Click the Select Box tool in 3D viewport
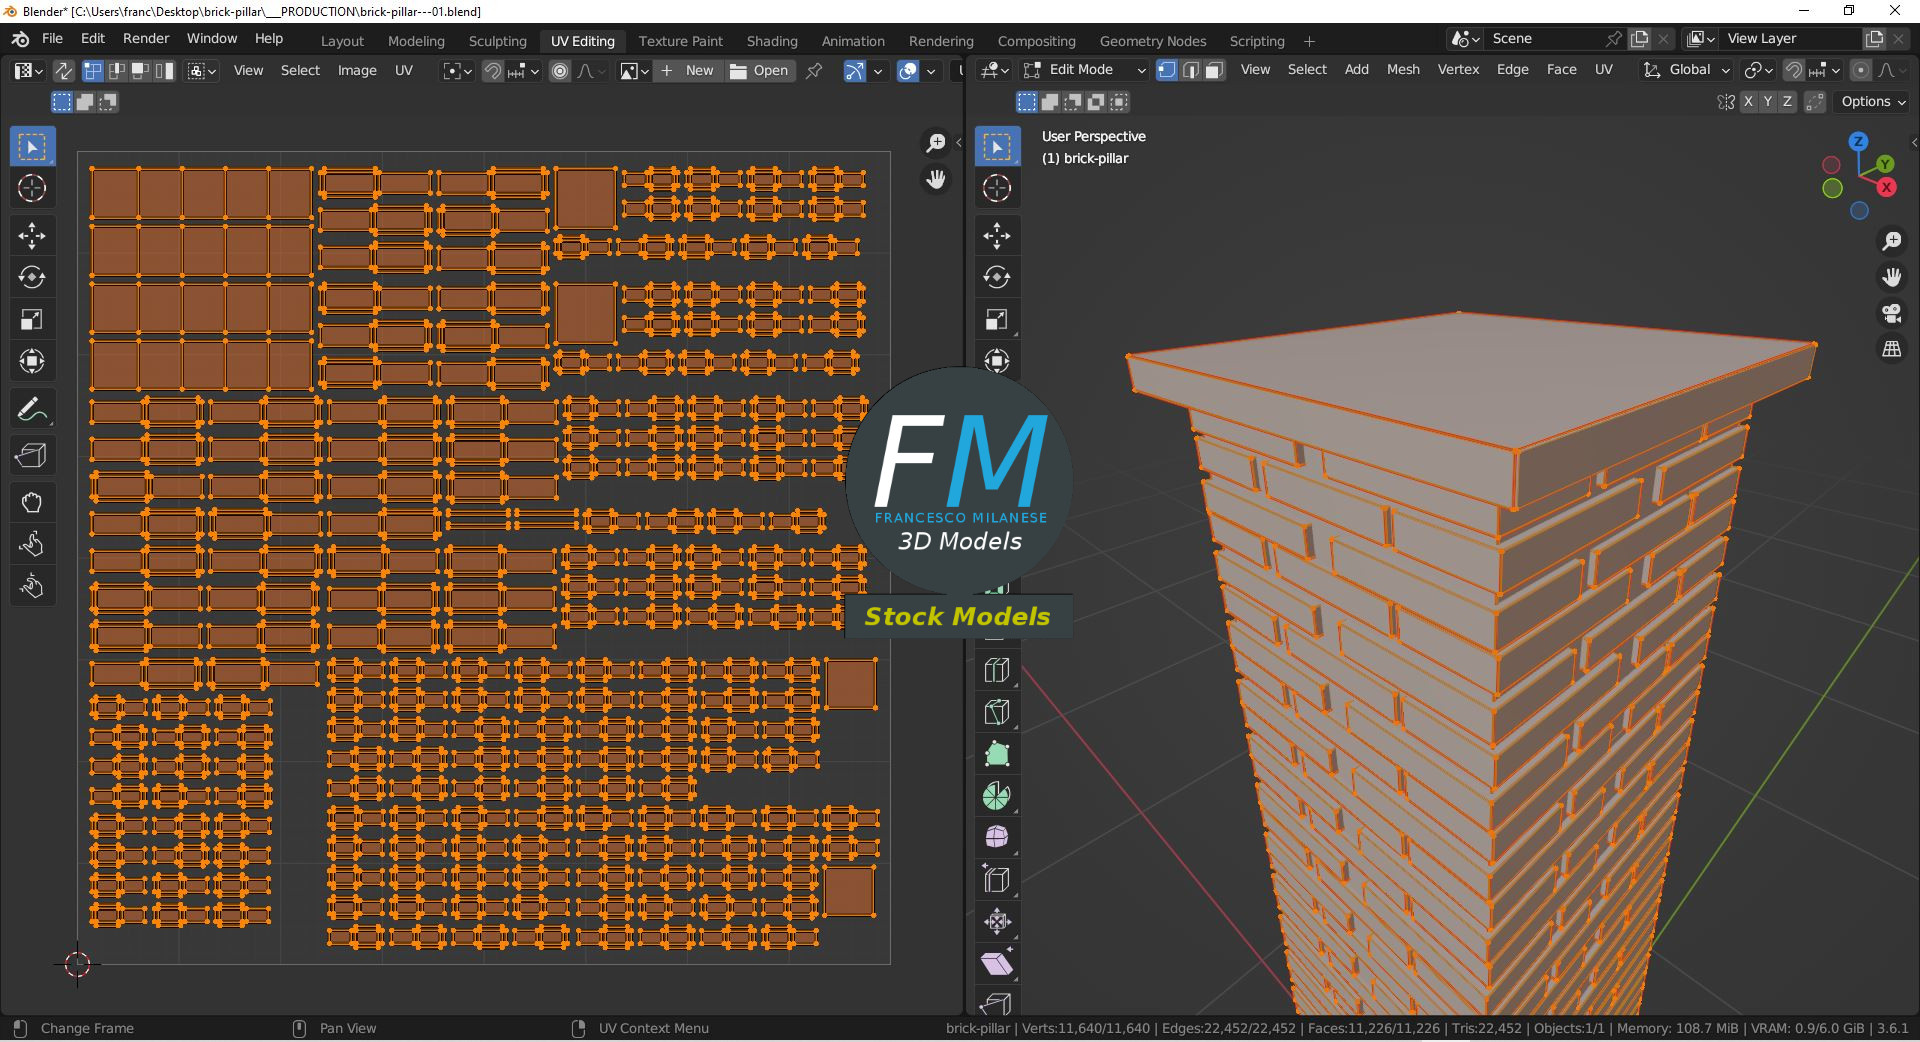The width and height of the screenshot is (1920, 1042). [997, 147]
